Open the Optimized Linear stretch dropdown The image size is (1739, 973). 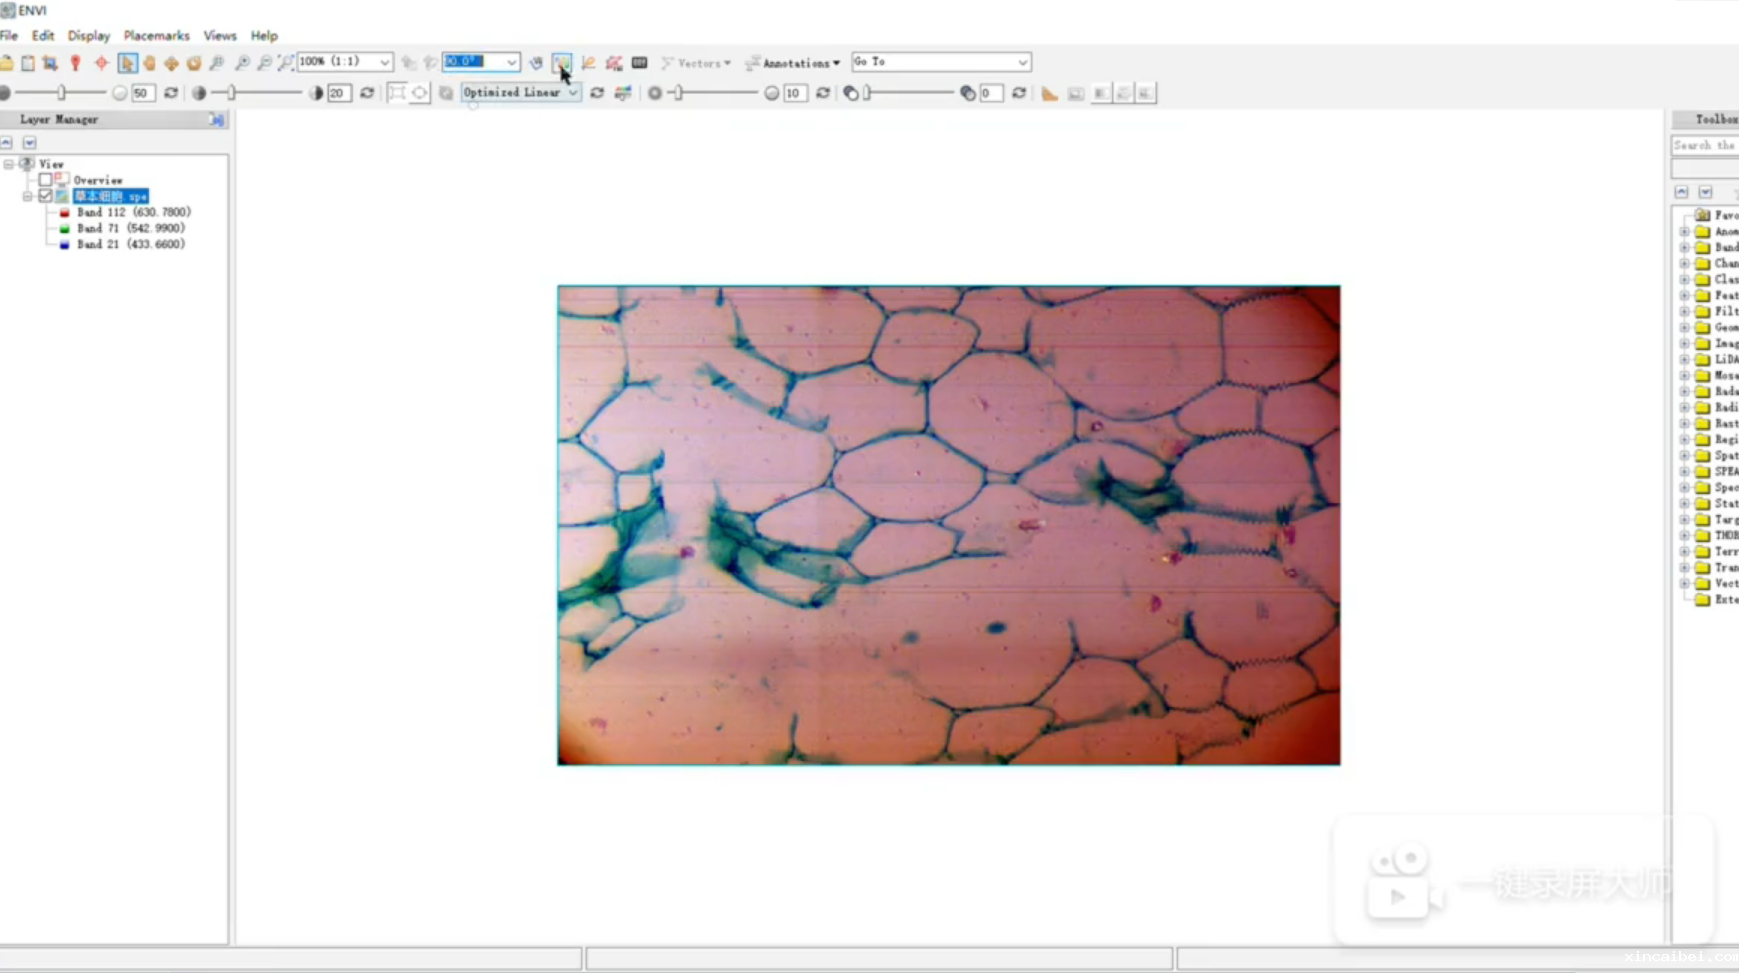(520, 93)
